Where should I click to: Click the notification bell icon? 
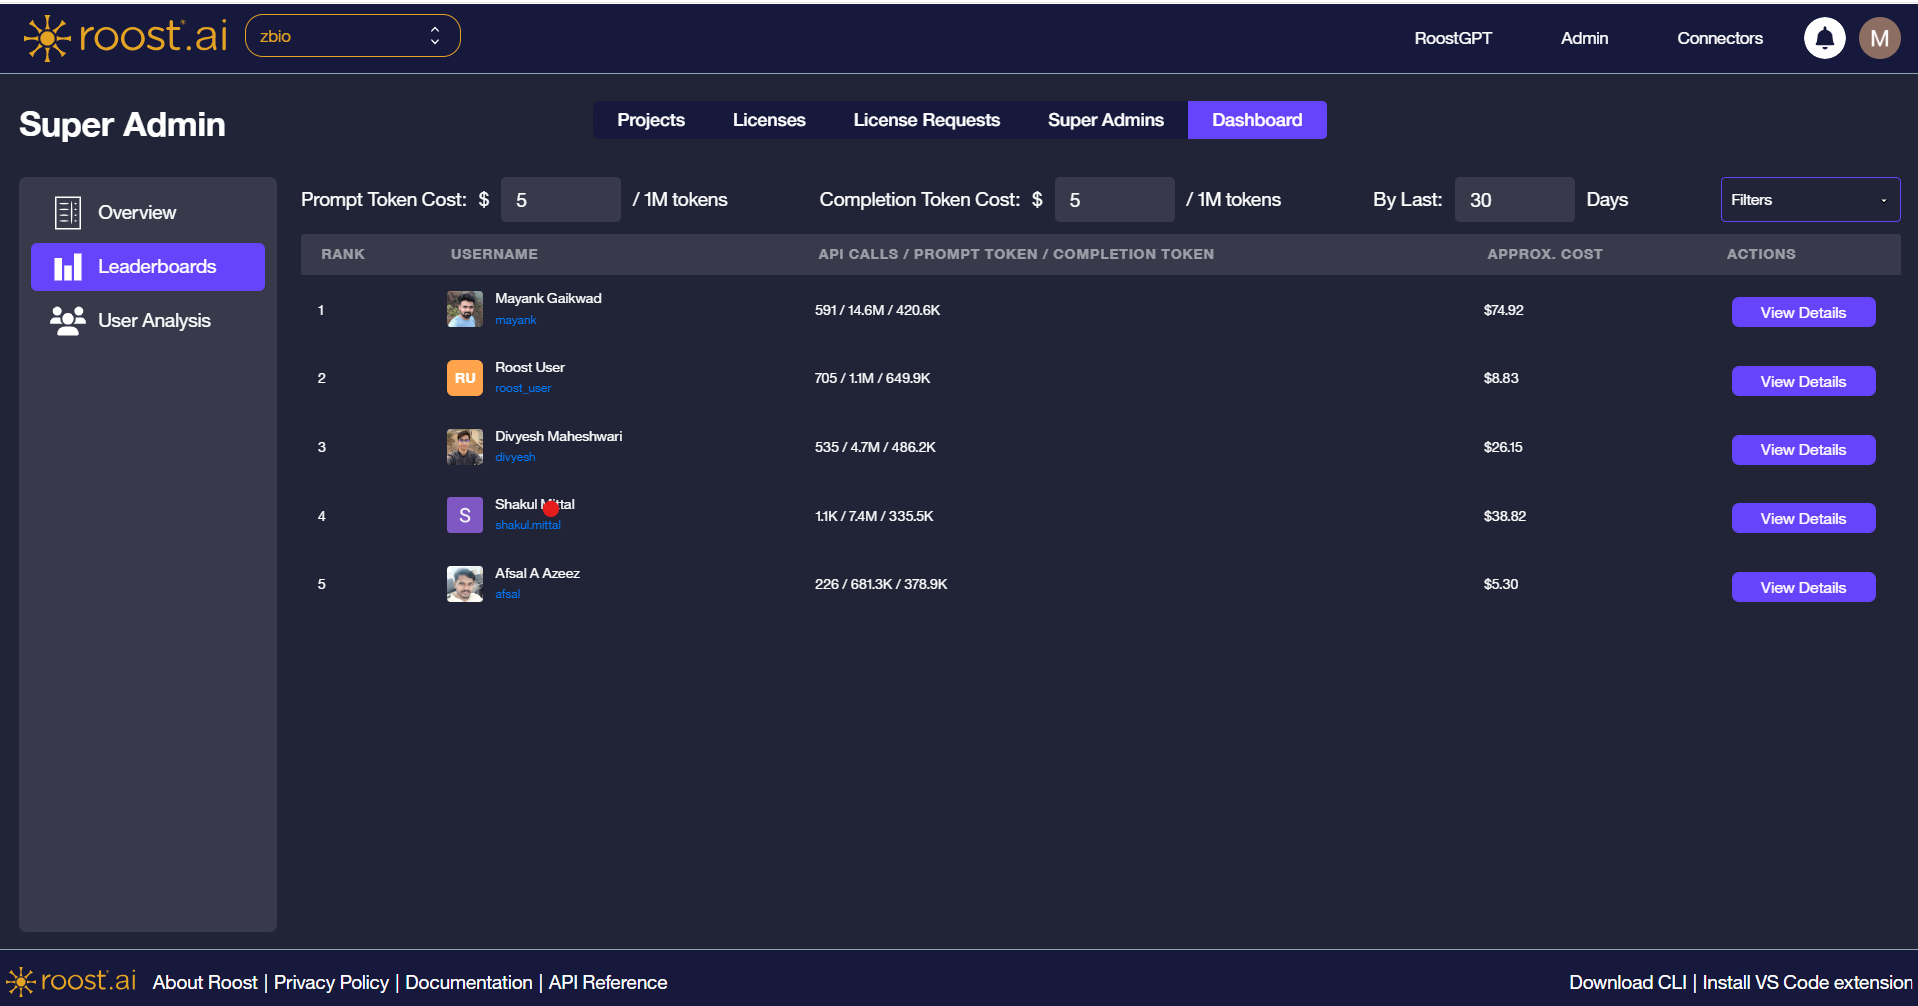(1823, 37)
